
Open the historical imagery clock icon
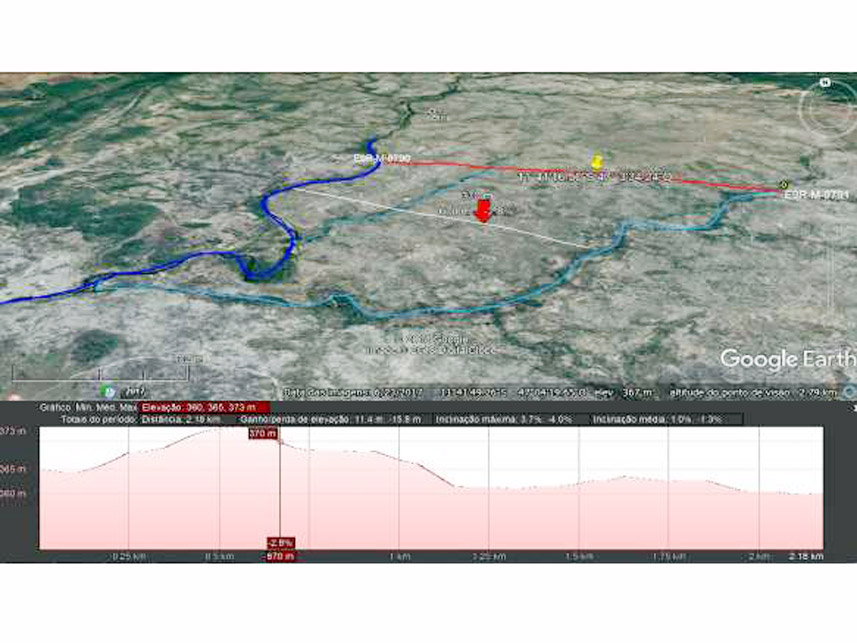108,391
